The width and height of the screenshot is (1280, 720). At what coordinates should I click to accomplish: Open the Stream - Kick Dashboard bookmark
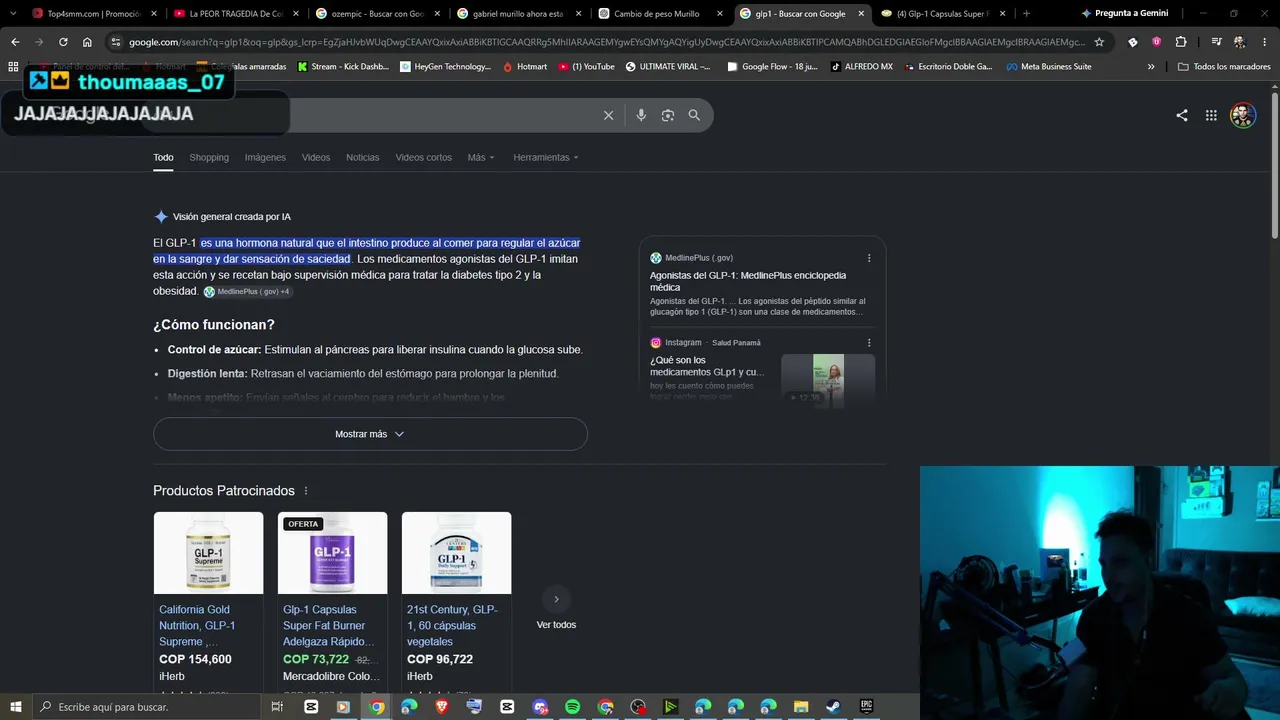tap(343, 67)
